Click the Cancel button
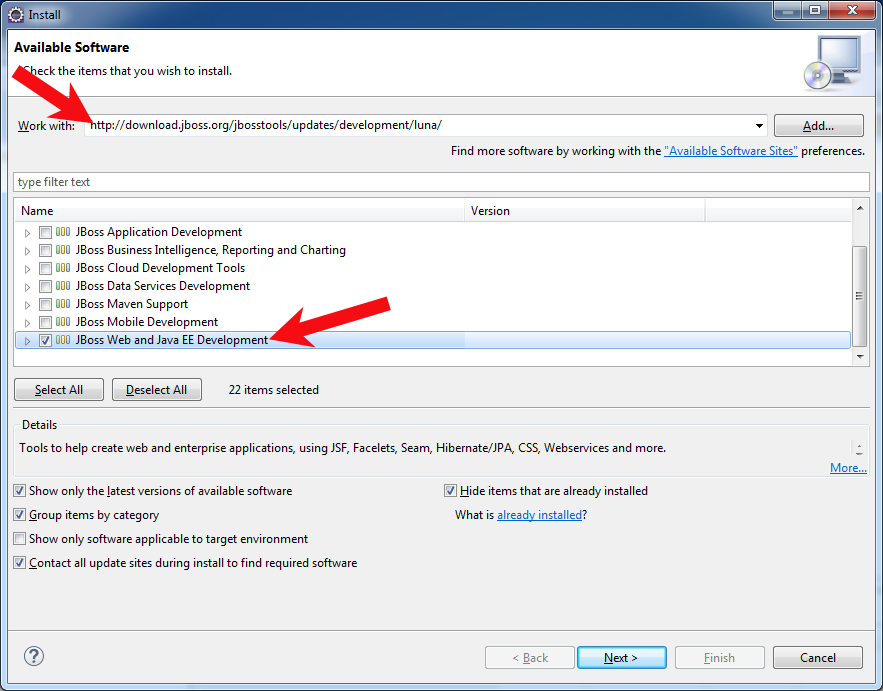 (818, 658)
